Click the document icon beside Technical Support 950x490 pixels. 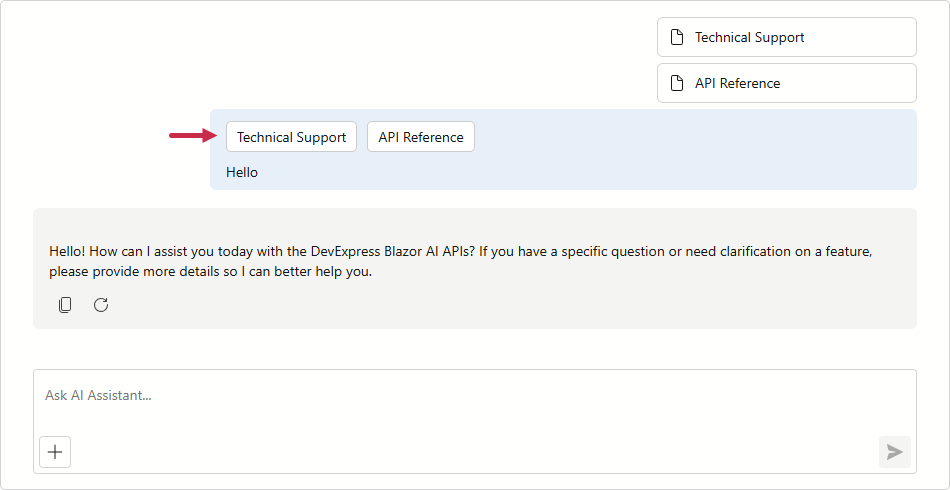677,37
